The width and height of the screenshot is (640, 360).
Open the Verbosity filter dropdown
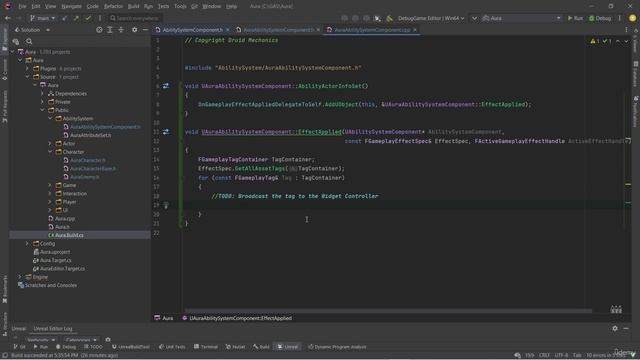41,340
